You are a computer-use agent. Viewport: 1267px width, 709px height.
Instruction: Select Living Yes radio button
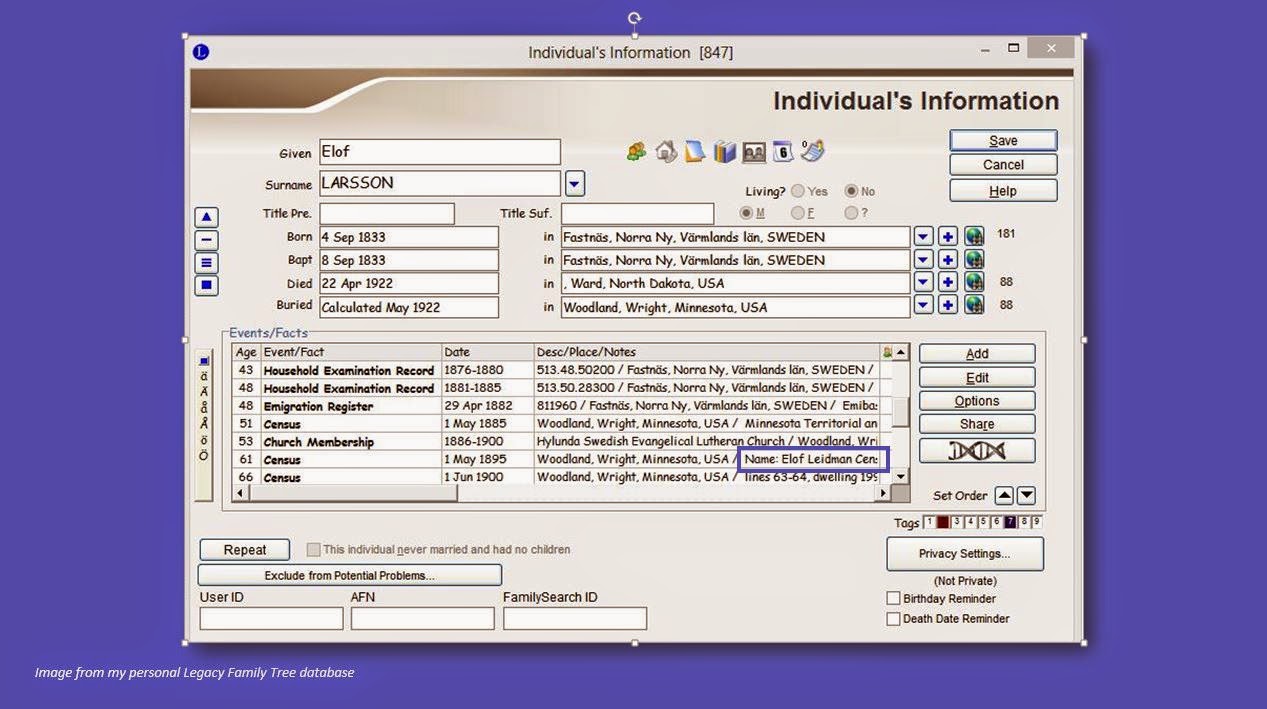[798, 191]
